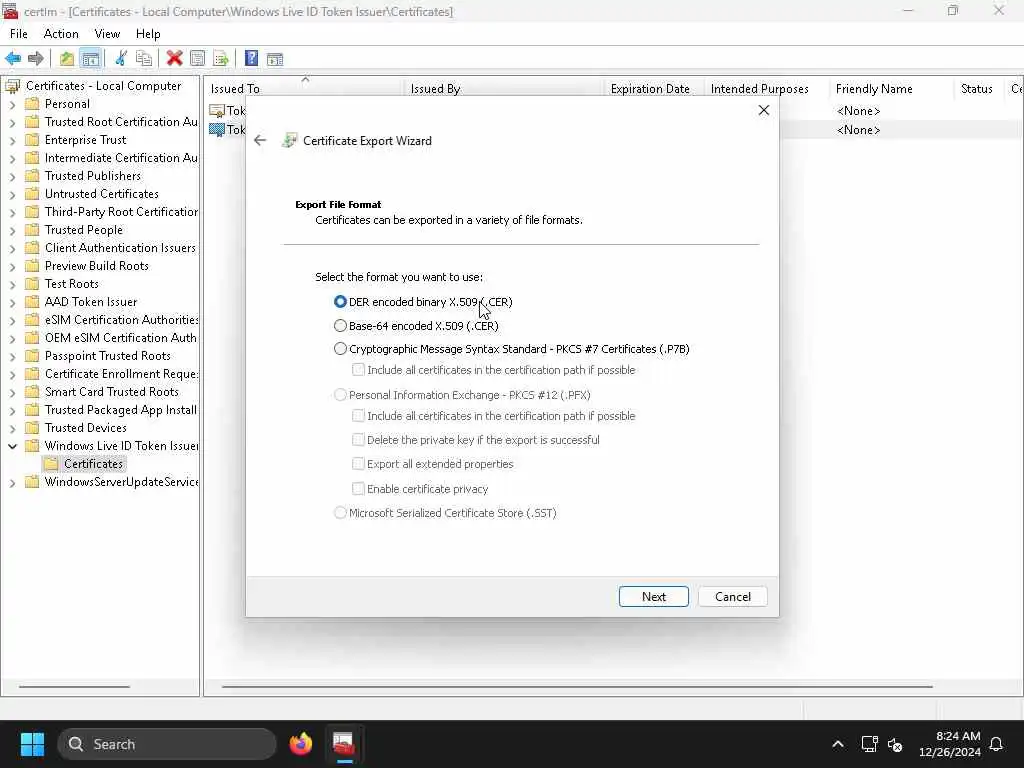Click the Cut scissors toolbar icon
The image size is (1024, 768).
[x=121, y=59]
